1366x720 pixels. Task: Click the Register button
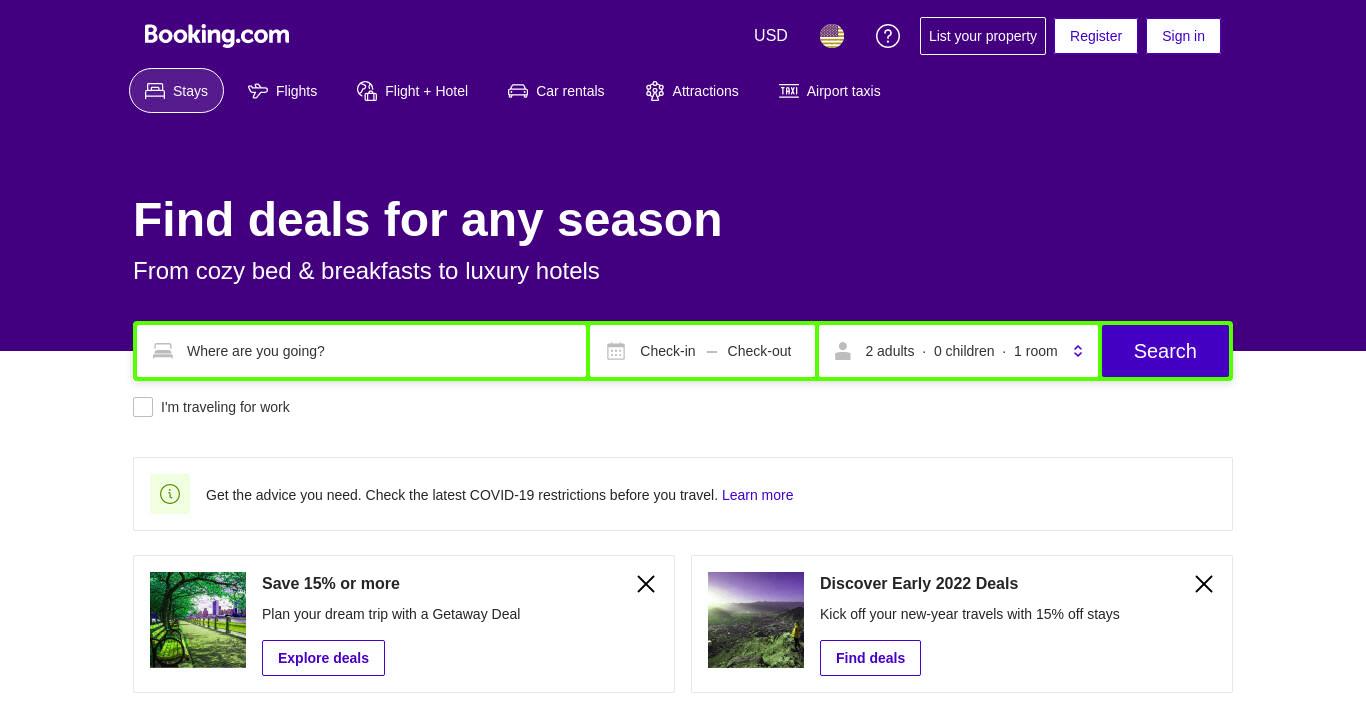point(1096,36)
